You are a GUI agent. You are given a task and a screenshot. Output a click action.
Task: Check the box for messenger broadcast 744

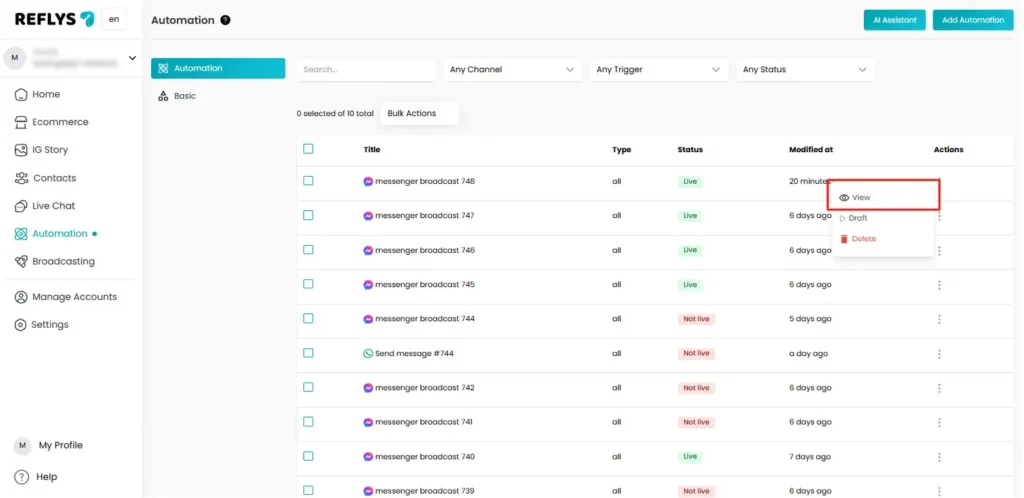308,319
